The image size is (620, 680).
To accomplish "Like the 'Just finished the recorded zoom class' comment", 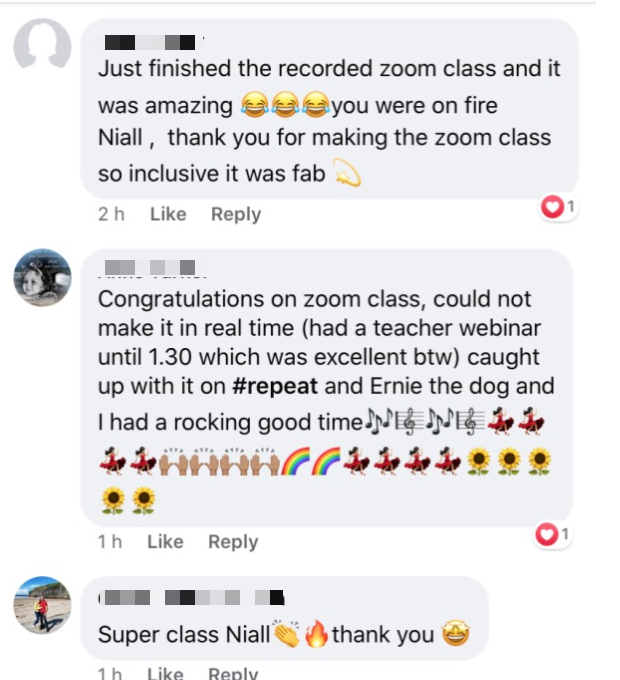I will pyautogui.click(x=168, y=214).
